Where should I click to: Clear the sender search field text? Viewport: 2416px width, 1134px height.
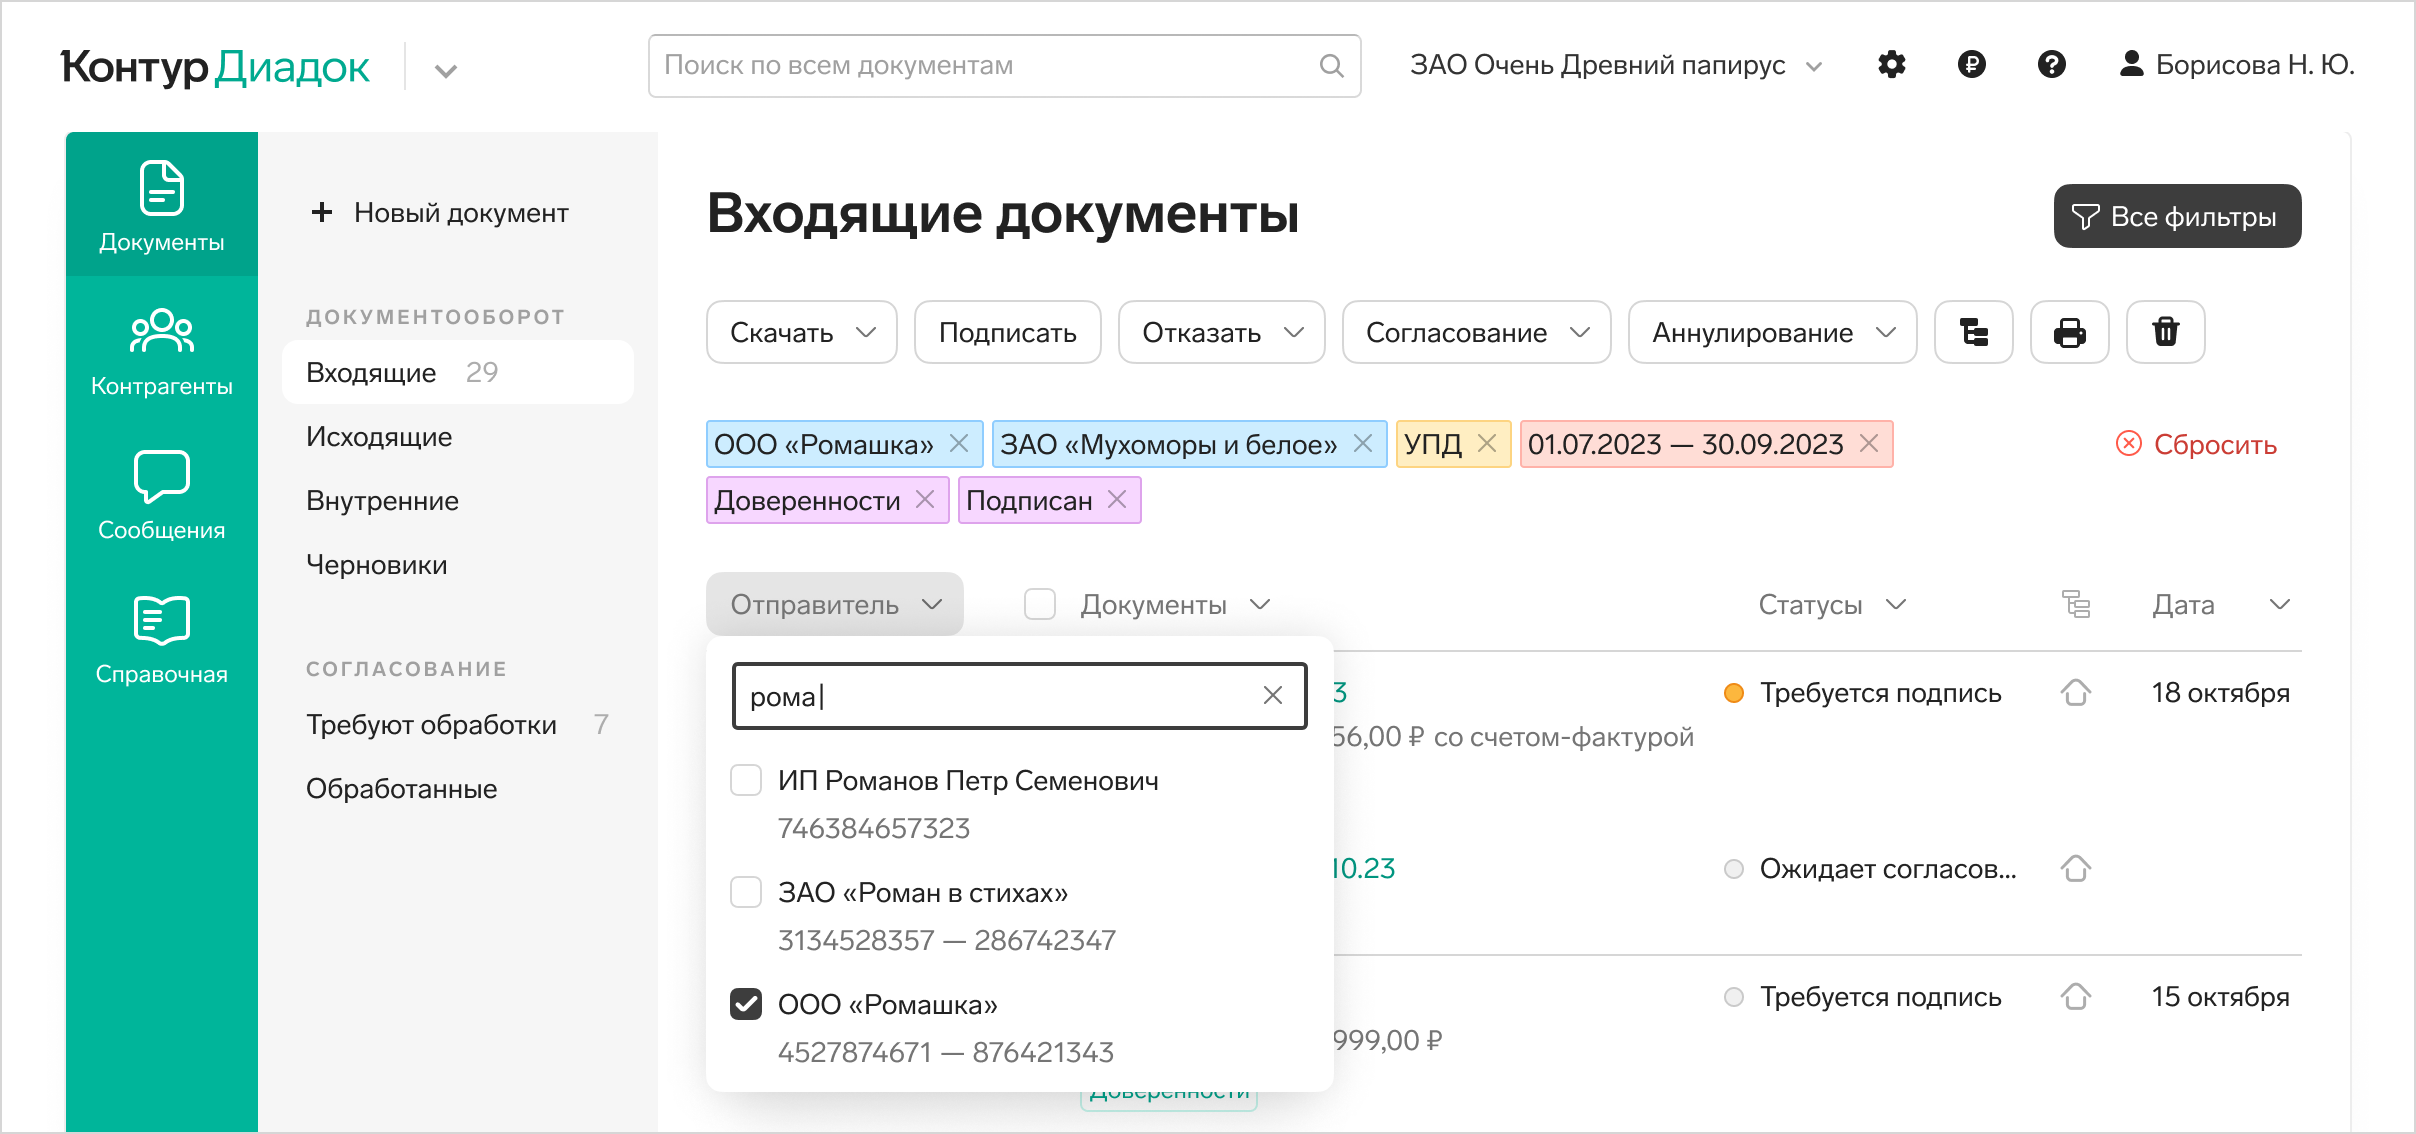(x=1272, y=695)
